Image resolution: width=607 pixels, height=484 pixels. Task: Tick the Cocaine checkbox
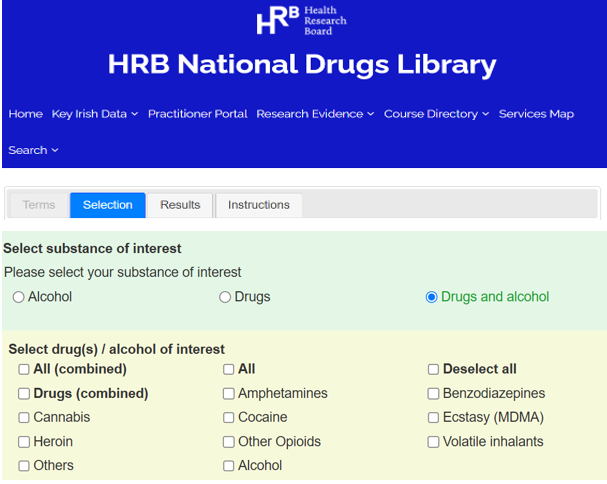click(228, 418)
